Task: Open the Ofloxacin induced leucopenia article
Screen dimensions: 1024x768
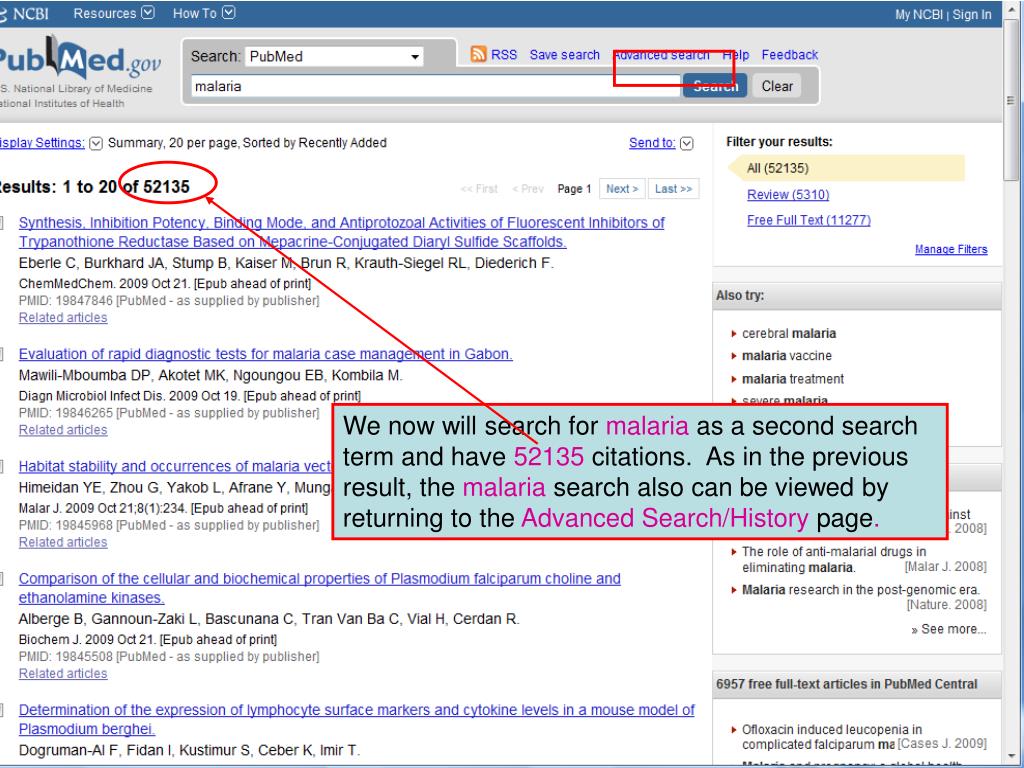Action: (x=831, y=737)
